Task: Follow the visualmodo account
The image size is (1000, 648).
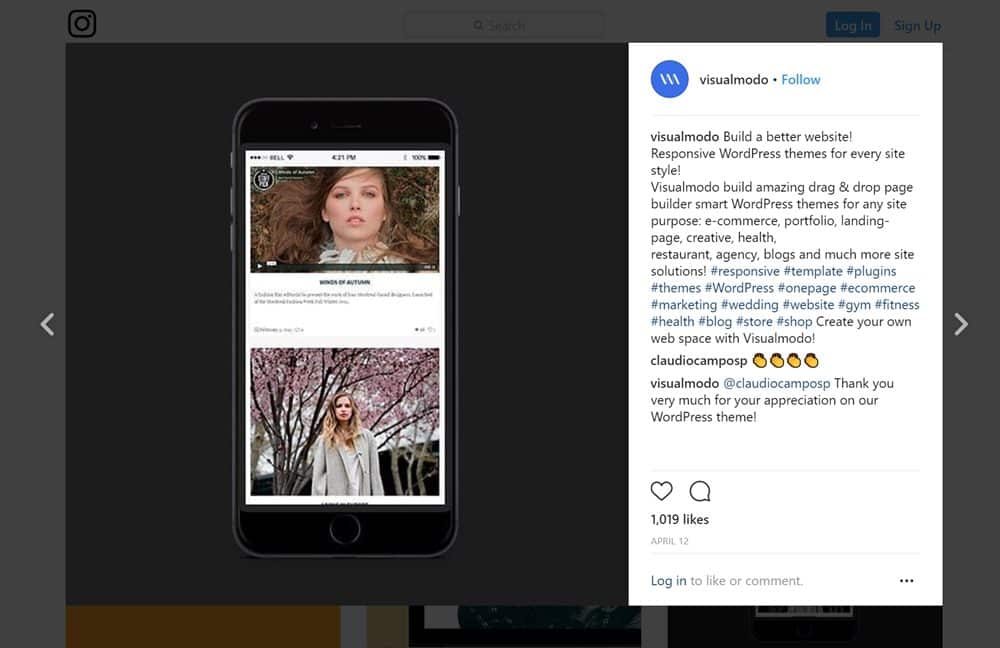Action: point(801,80)
